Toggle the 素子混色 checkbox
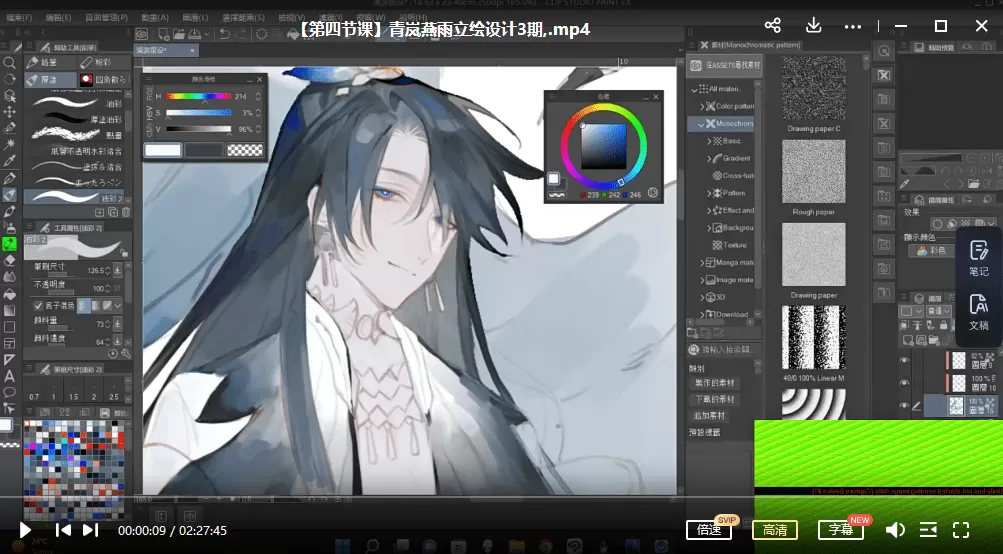 point(38,305)
